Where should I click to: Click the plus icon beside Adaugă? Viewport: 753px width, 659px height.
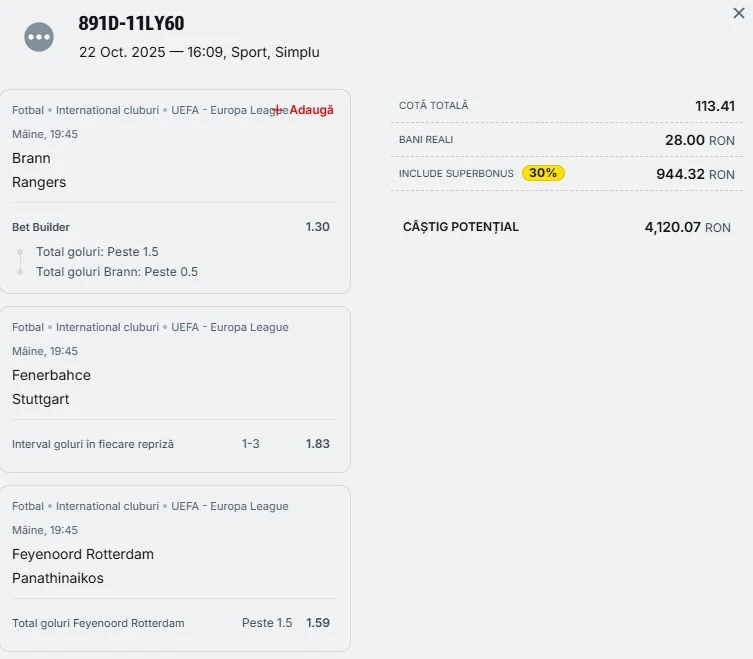(x=279, y=110)
